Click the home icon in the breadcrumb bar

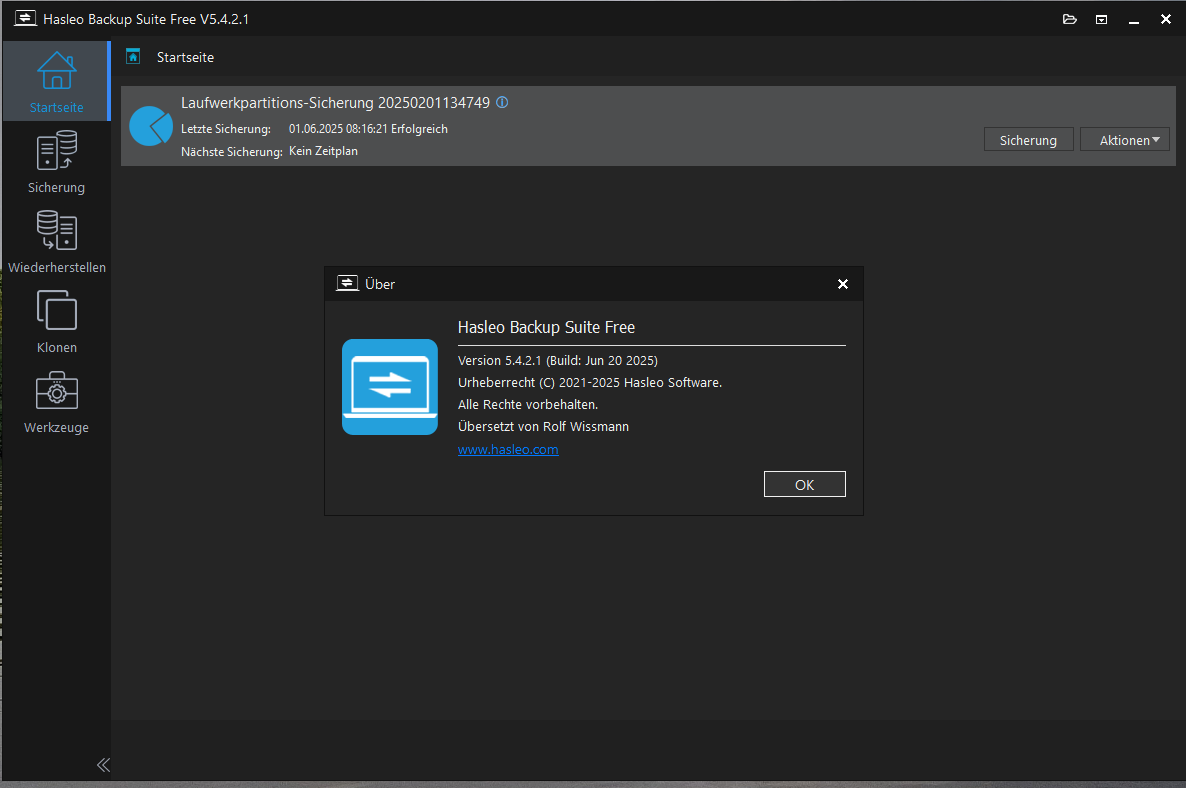point(133,56)
